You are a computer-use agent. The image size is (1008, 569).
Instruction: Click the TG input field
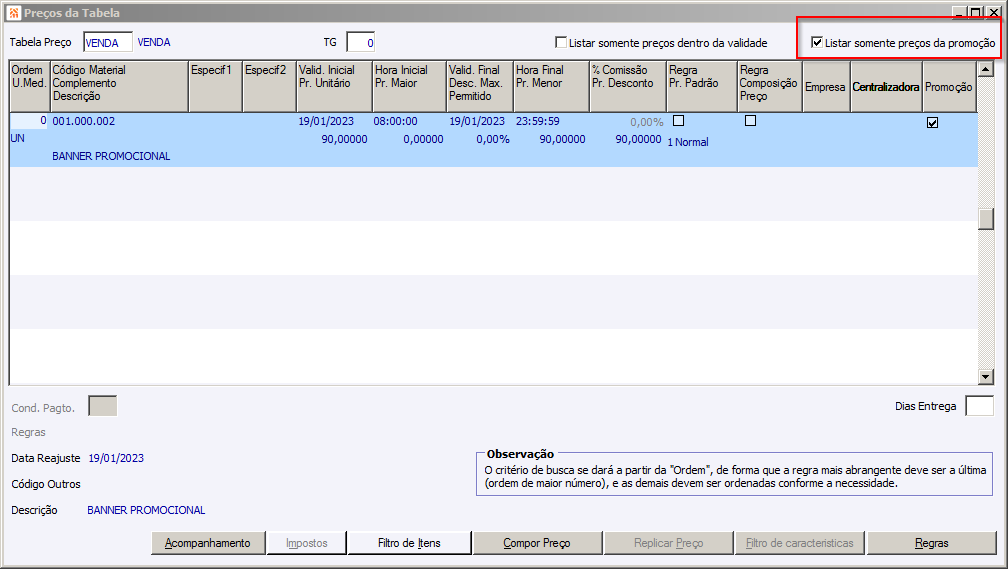pos(361,42)
